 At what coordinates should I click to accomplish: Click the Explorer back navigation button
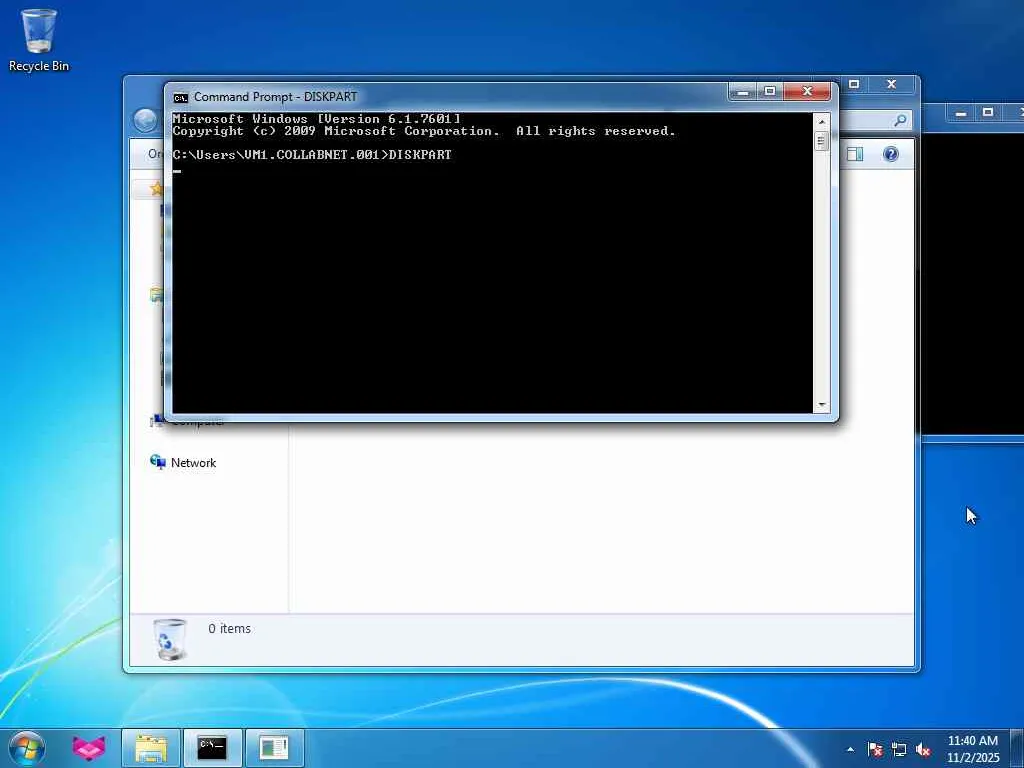point(145,120)
